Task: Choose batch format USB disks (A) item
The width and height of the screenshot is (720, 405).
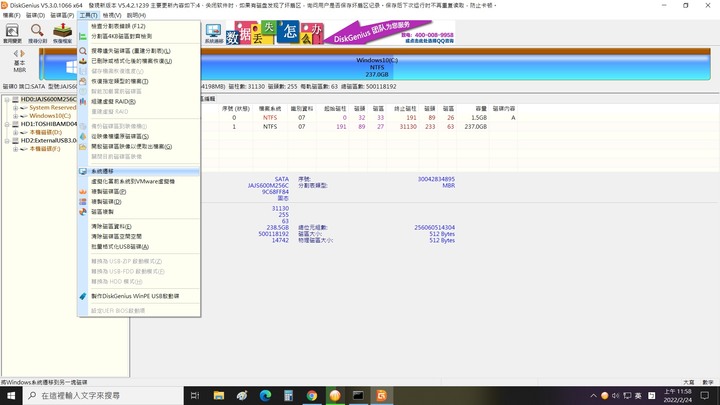Action: coord(139,247)
